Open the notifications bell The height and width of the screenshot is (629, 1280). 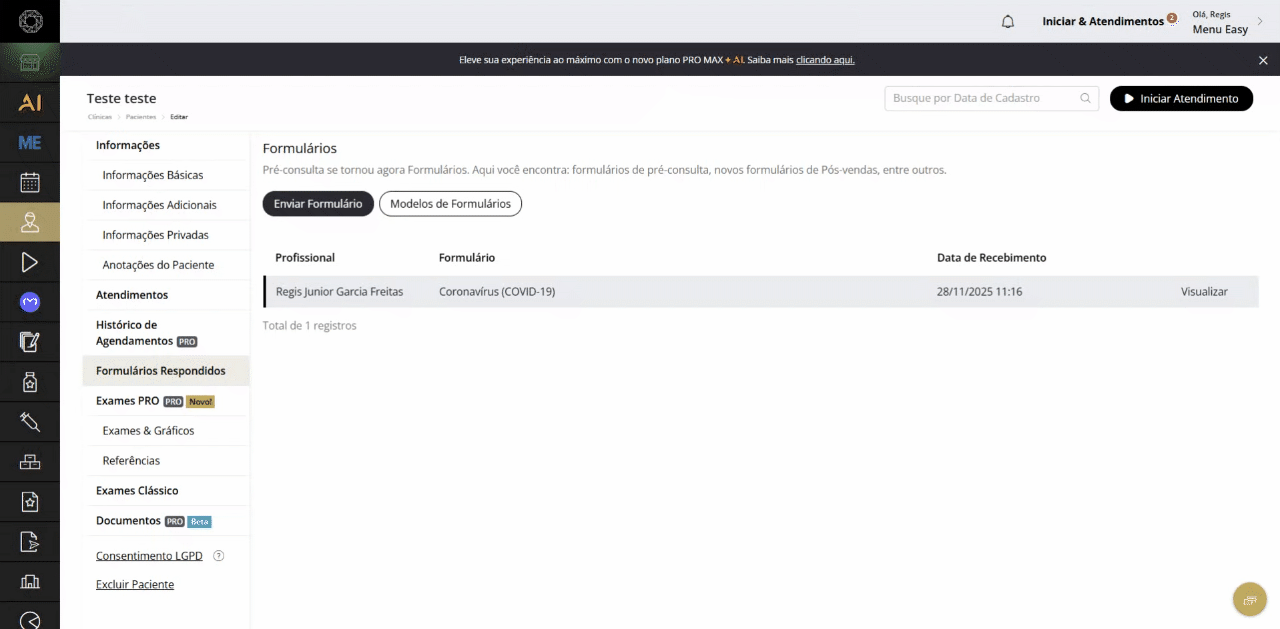point(1008,21)
